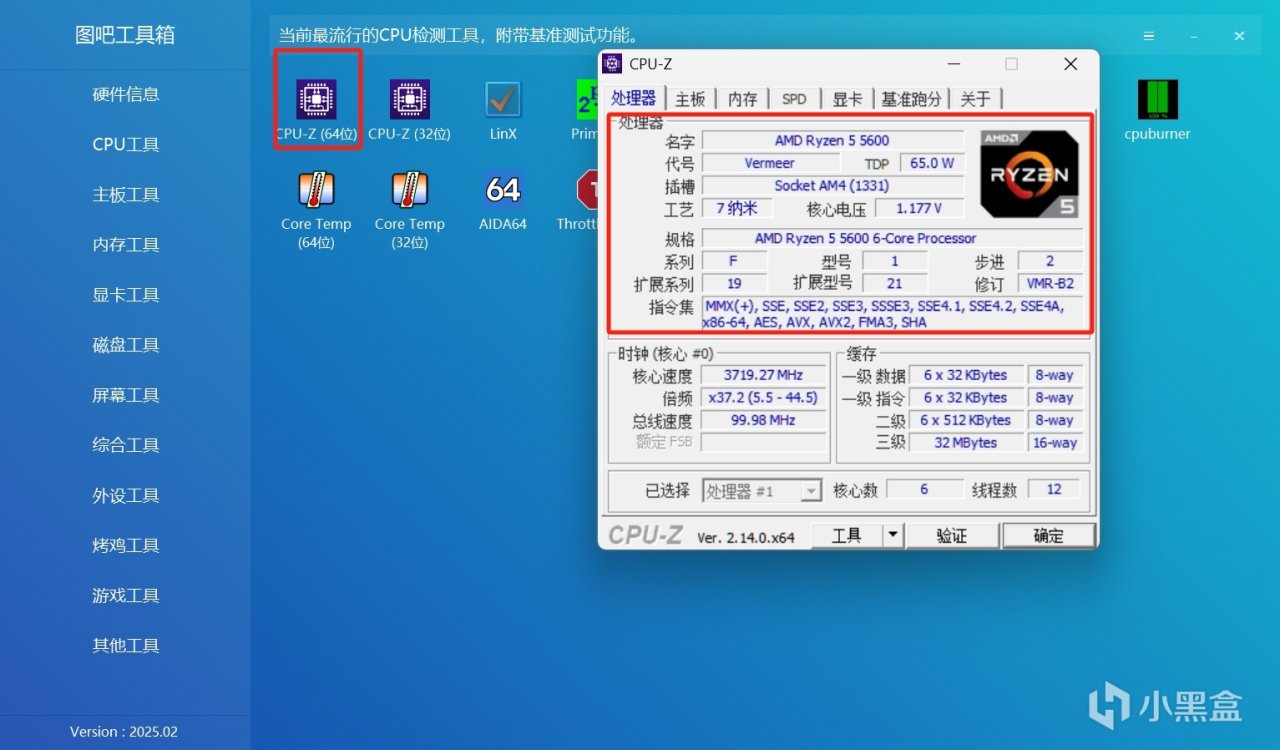This screenshot has height=750, width=1280.
Task: Minimize the 图吧工具箱 window
Action: coord(1194,36)
